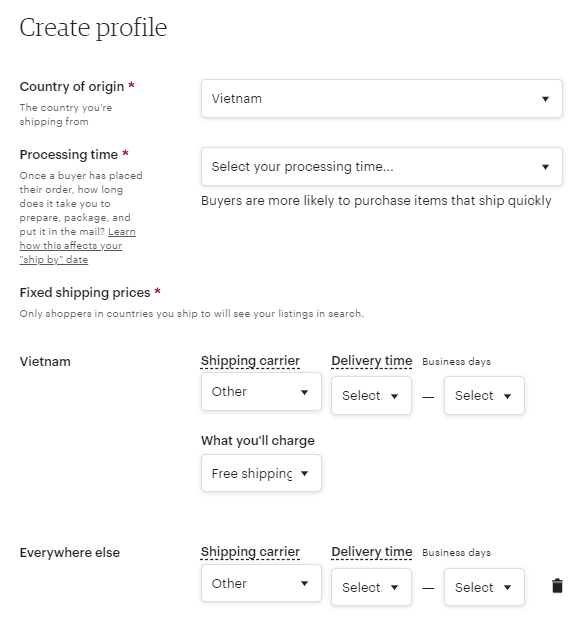Viewport: 586px width, 618px height.
Task: Click the Everywhere else destination label
Action: coord(70,553)
